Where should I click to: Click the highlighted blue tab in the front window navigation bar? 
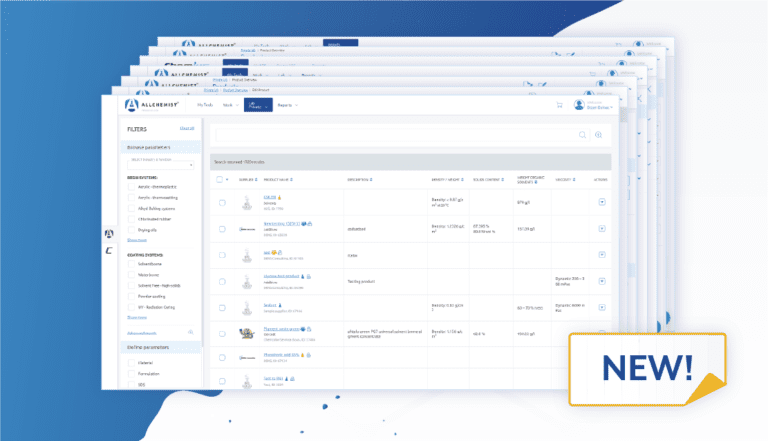pos(258,105)
